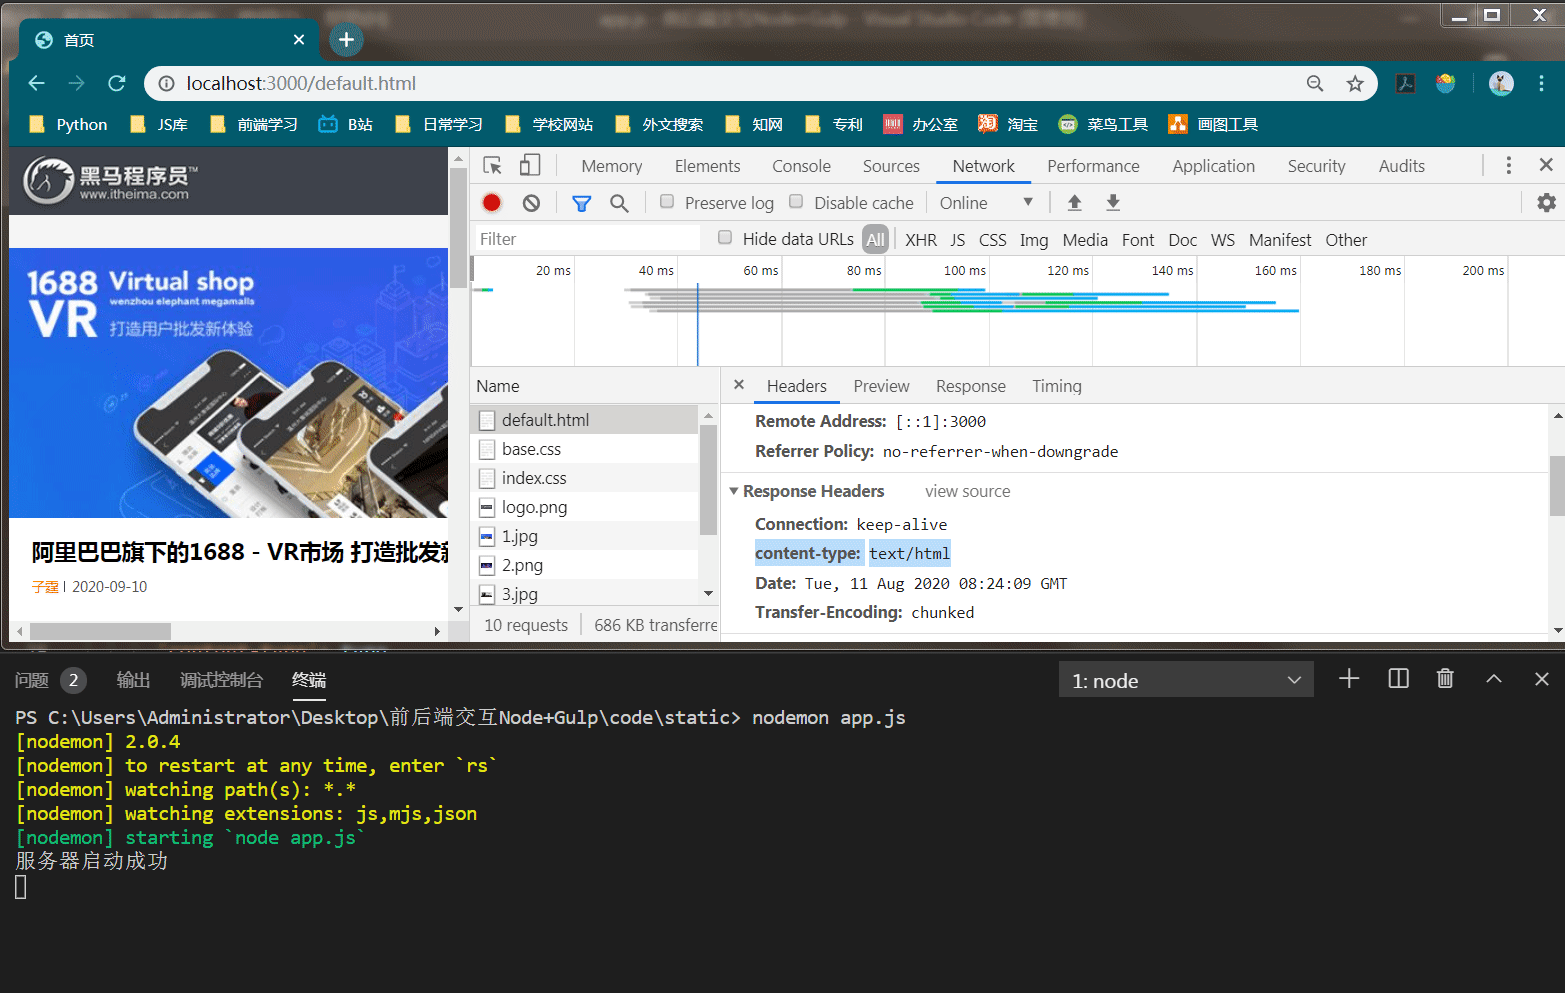Click the browser back arrow
The width and height of the screenshot is (1565, 993).
tap(37, 83)
